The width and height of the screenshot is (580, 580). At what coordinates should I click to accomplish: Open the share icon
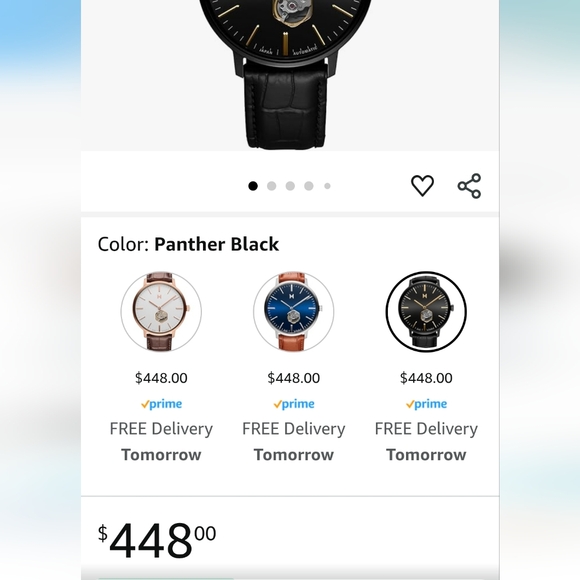pyautogui.click(x=469, y=186)
